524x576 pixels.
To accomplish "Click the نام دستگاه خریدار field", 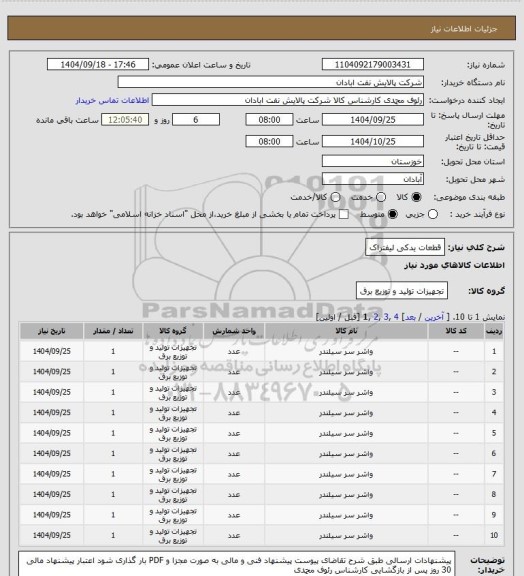I will [x=270, y=82].
